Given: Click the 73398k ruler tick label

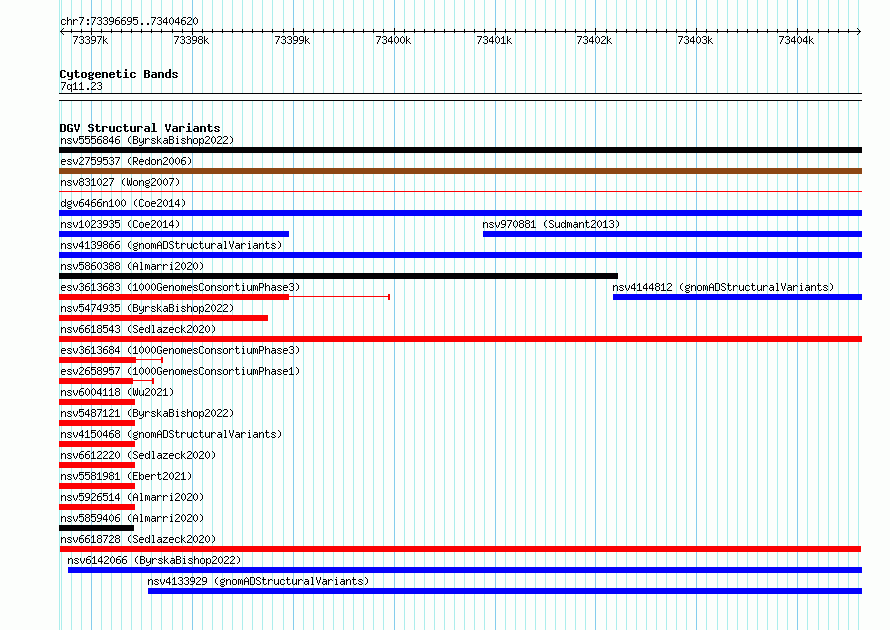Looking at the screenshot, I should pyautogui.click(x=191, y=41).
